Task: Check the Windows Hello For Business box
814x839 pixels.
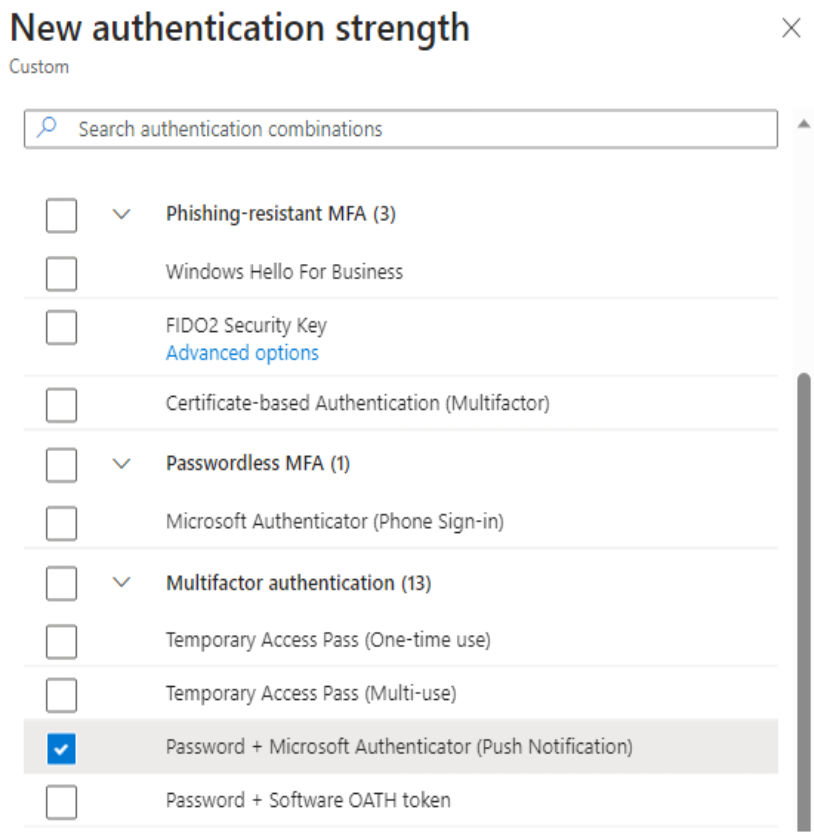Action: pos(62,273)
